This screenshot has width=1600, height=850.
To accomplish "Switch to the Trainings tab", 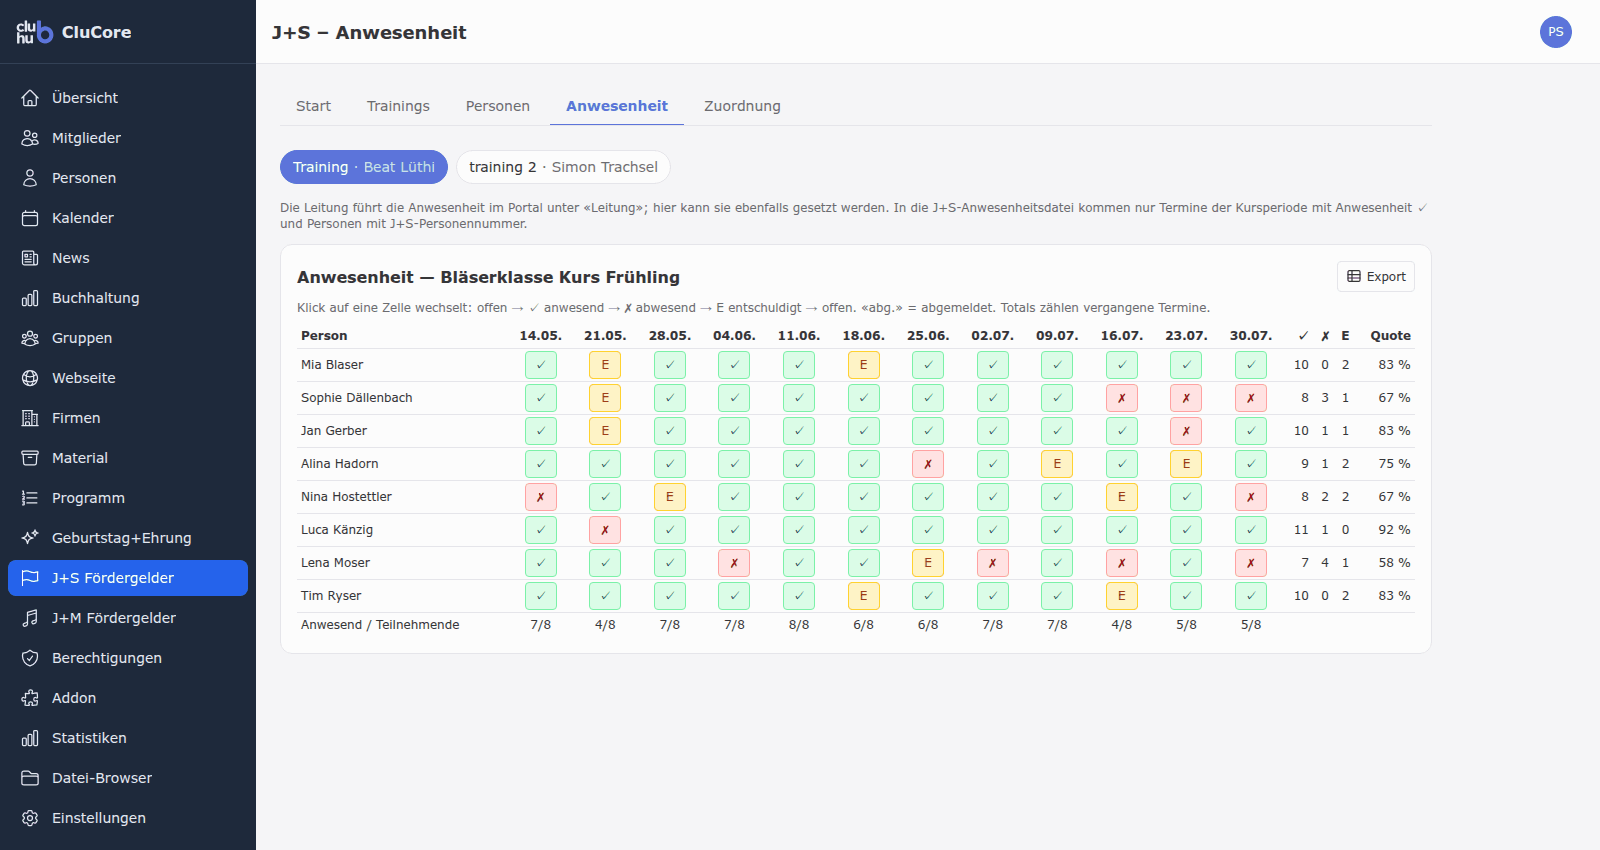I will tap(398, 106).
